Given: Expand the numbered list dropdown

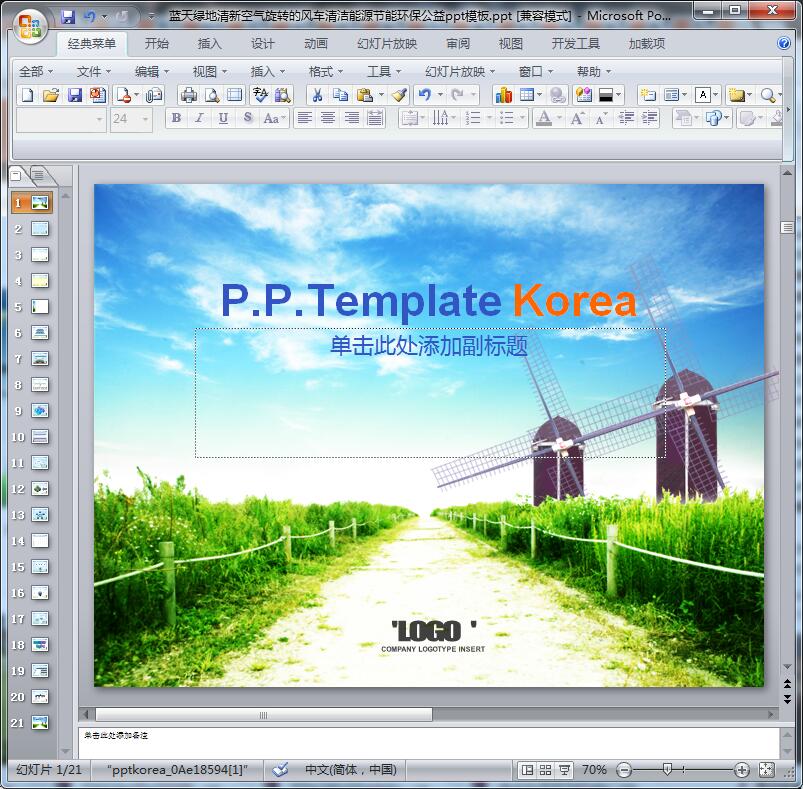Looking at the screenshot, I should pyautogui.click(x=489, y=119).
